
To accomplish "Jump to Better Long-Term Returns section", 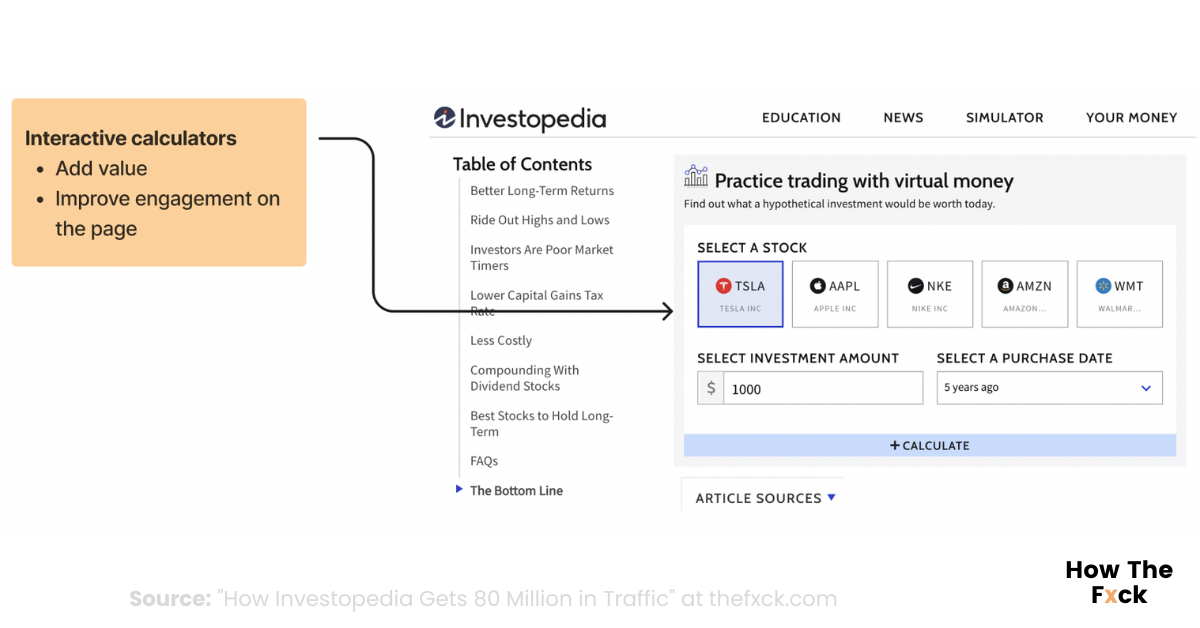I will [x=542, y=191].
